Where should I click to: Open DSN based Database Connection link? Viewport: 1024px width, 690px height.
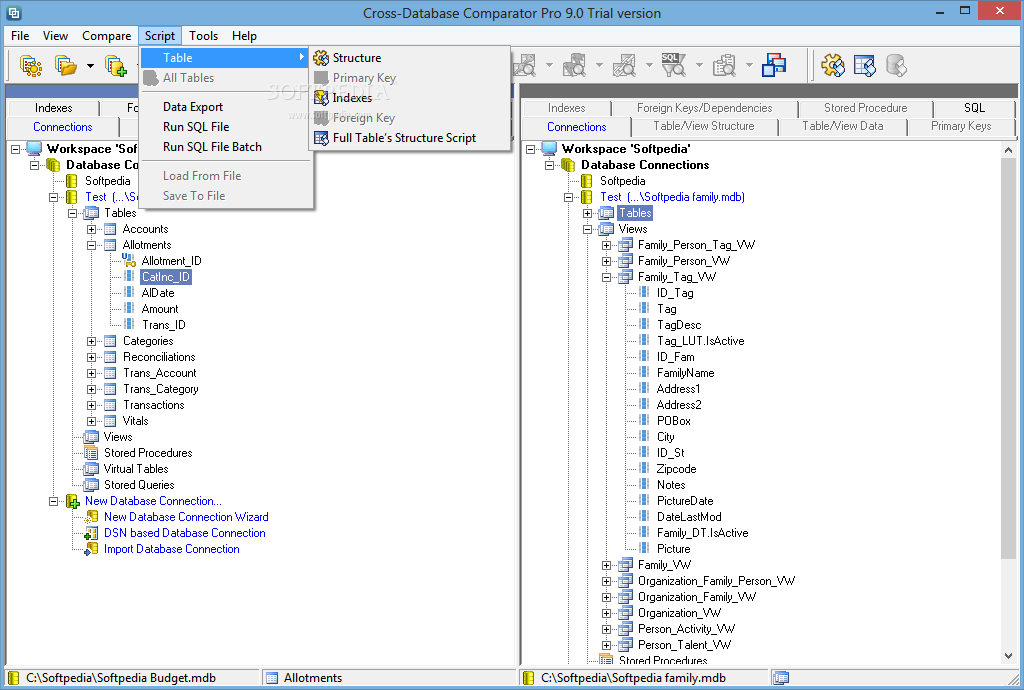pyautogui.click(x=185, y=533)
